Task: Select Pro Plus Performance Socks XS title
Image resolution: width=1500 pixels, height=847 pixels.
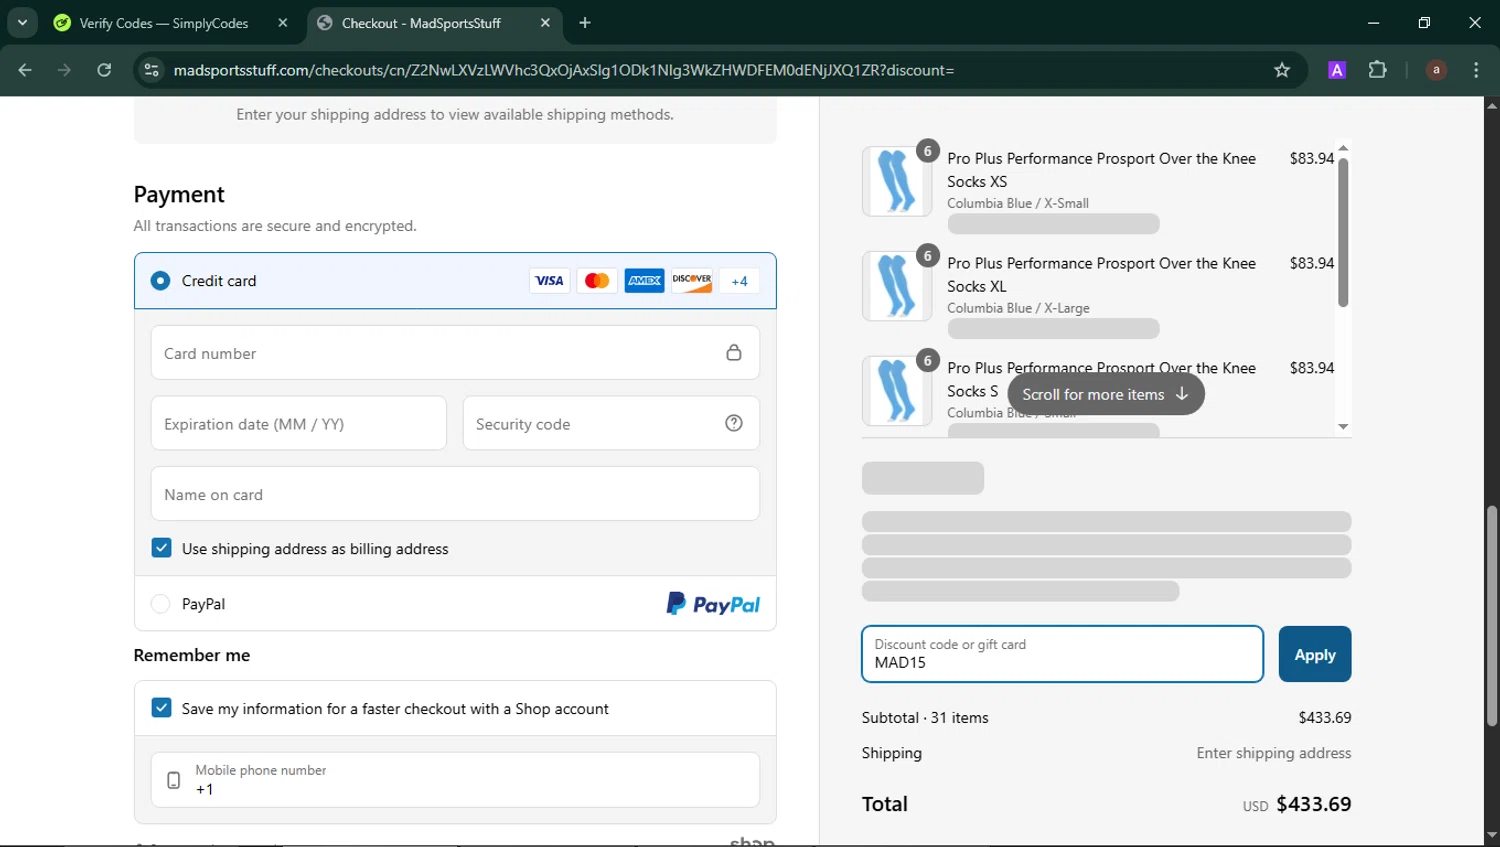Action: [x=1101, y=170]
